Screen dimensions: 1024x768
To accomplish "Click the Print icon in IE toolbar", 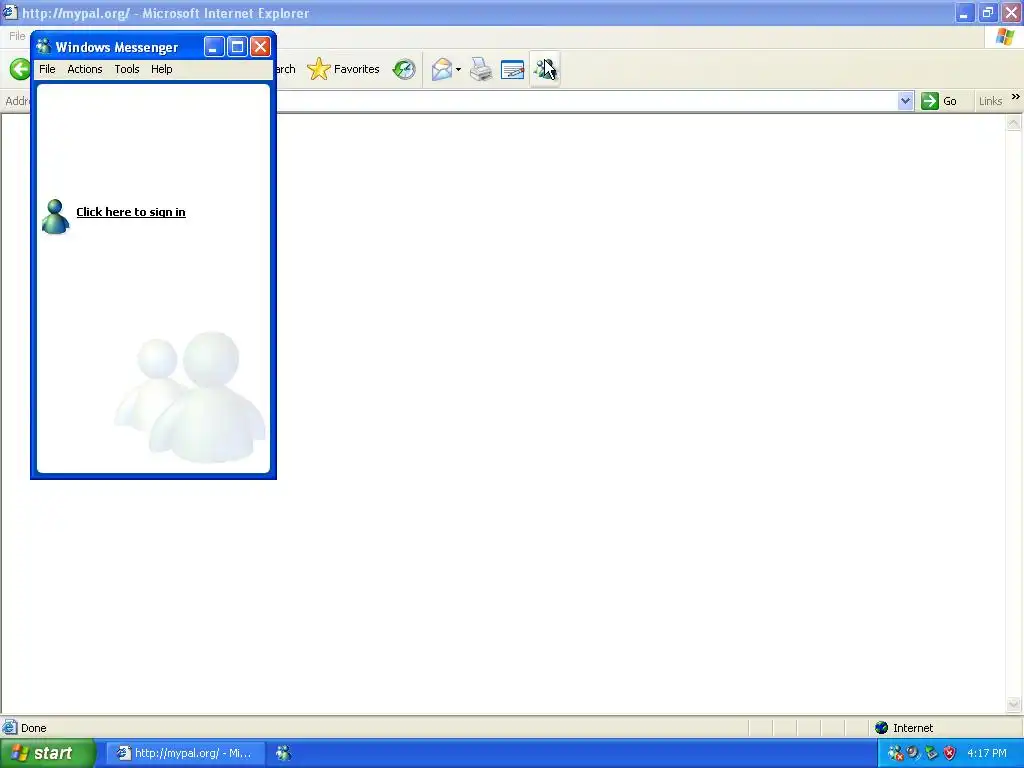I will pos(481,69).
